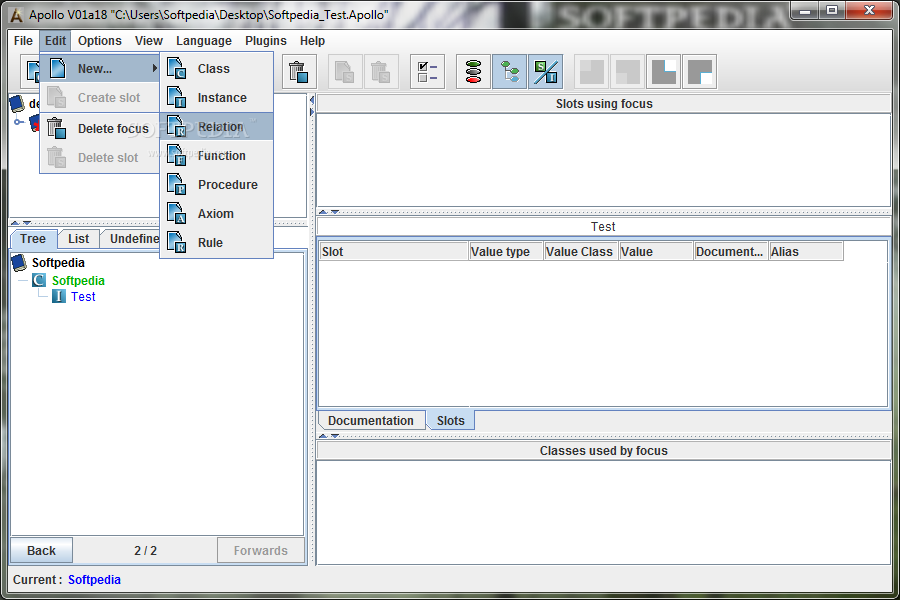Toggle the hierarchy tree view toolbar button

pos(510,72)
